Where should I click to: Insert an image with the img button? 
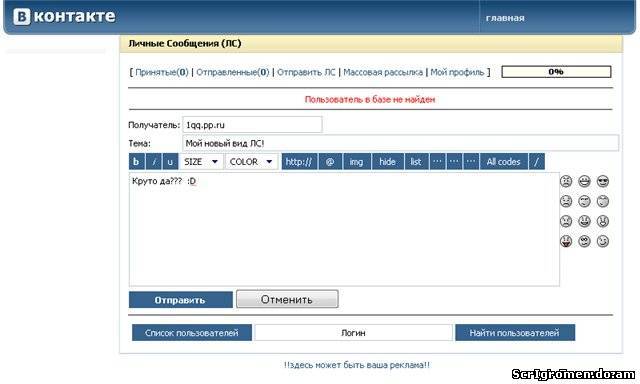(x=357, y=162)
